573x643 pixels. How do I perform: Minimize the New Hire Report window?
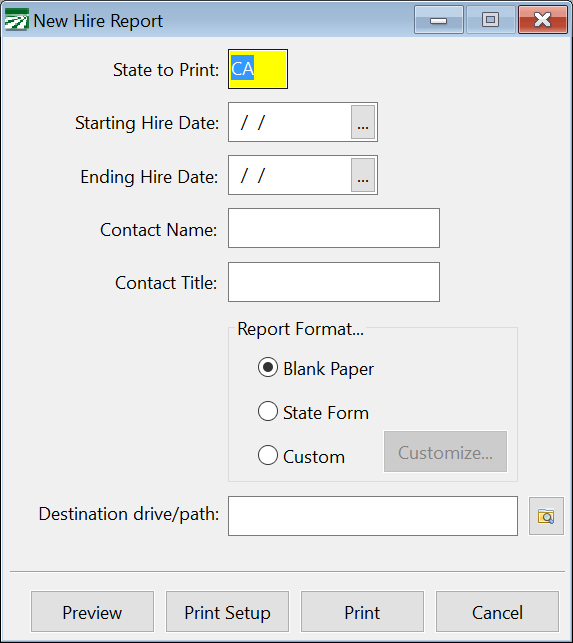(438, 20)
